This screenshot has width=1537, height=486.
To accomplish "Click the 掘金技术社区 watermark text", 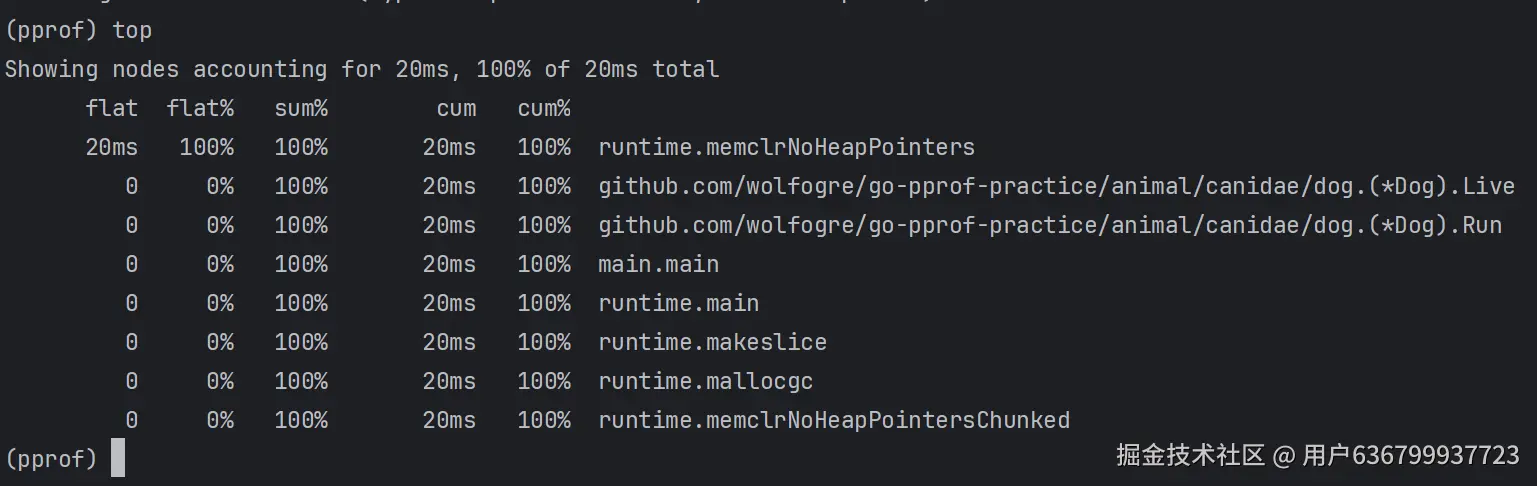I will [1190, 456].
